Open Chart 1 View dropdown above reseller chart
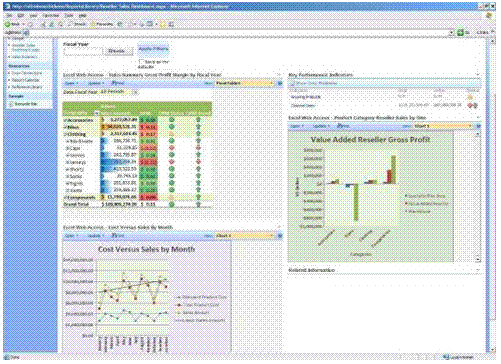This screenshot has width=501, height=364. tap(443, 126)
